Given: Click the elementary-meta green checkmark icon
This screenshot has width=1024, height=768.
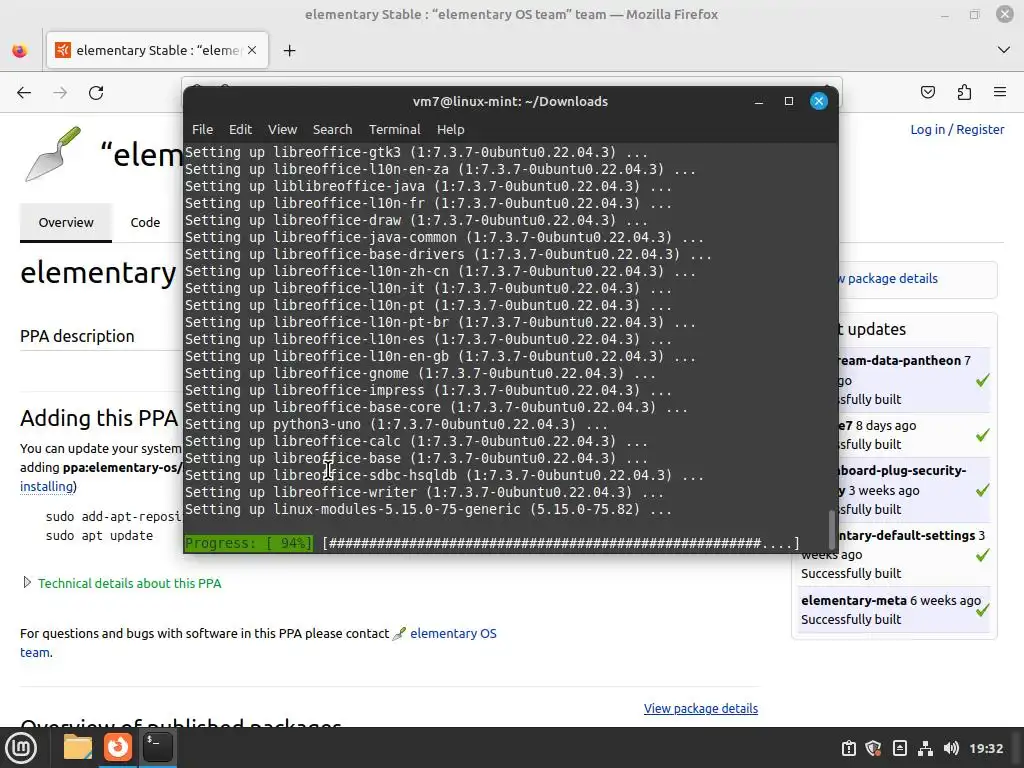Looking at the screenshot, I should [982, 610].
